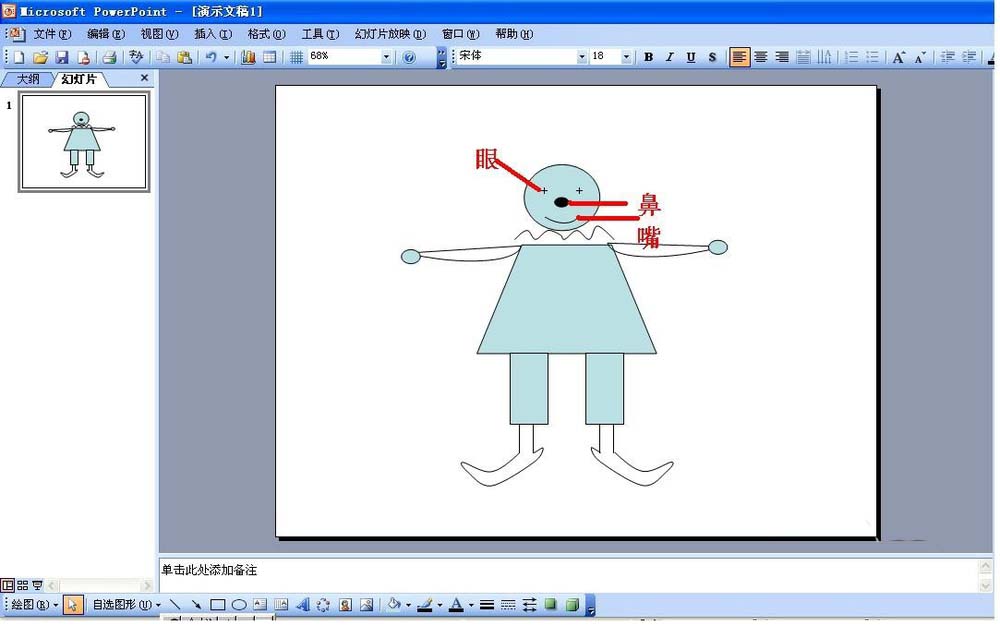Undo the last action
The image size is (1000, 626).
[x=210, y=57]
